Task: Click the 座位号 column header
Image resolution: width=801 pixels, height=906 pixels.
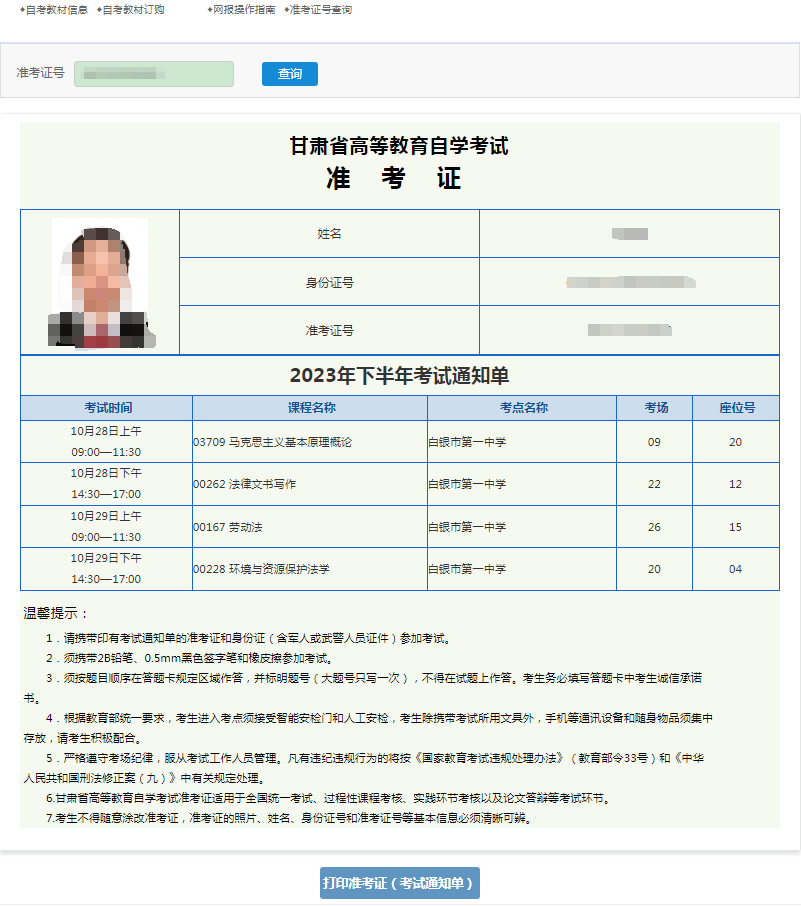Action: click(736, 408)
